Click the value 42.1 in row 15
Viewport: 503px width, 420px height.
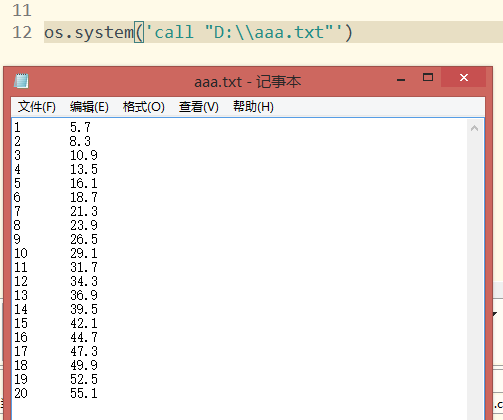84,323
